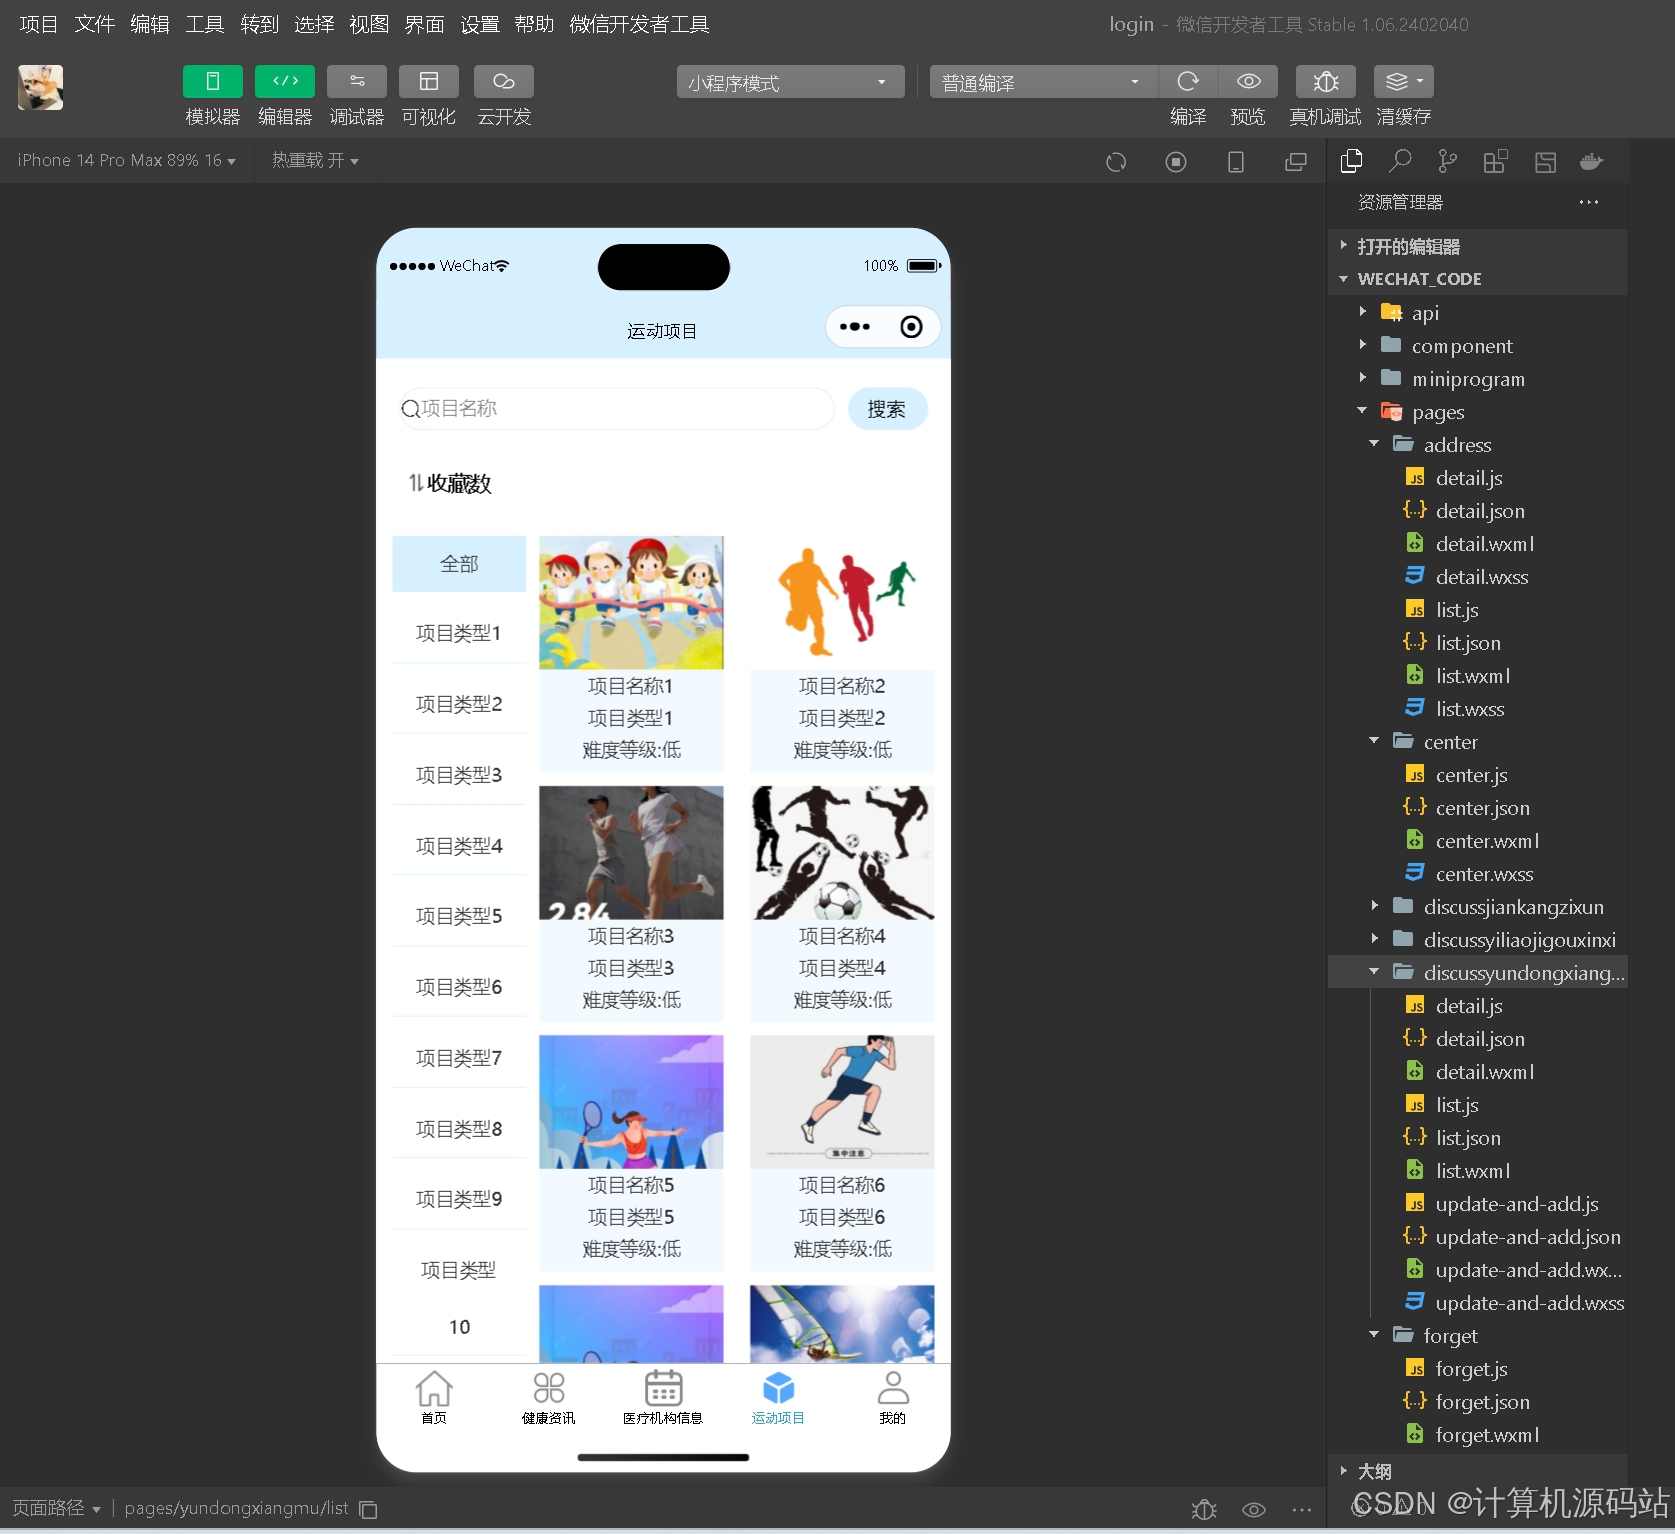The height and width of the screenshot is (1534, 1675).
Task: Expand the 大纲 outline section
Action: (x=1478, y=1471)
